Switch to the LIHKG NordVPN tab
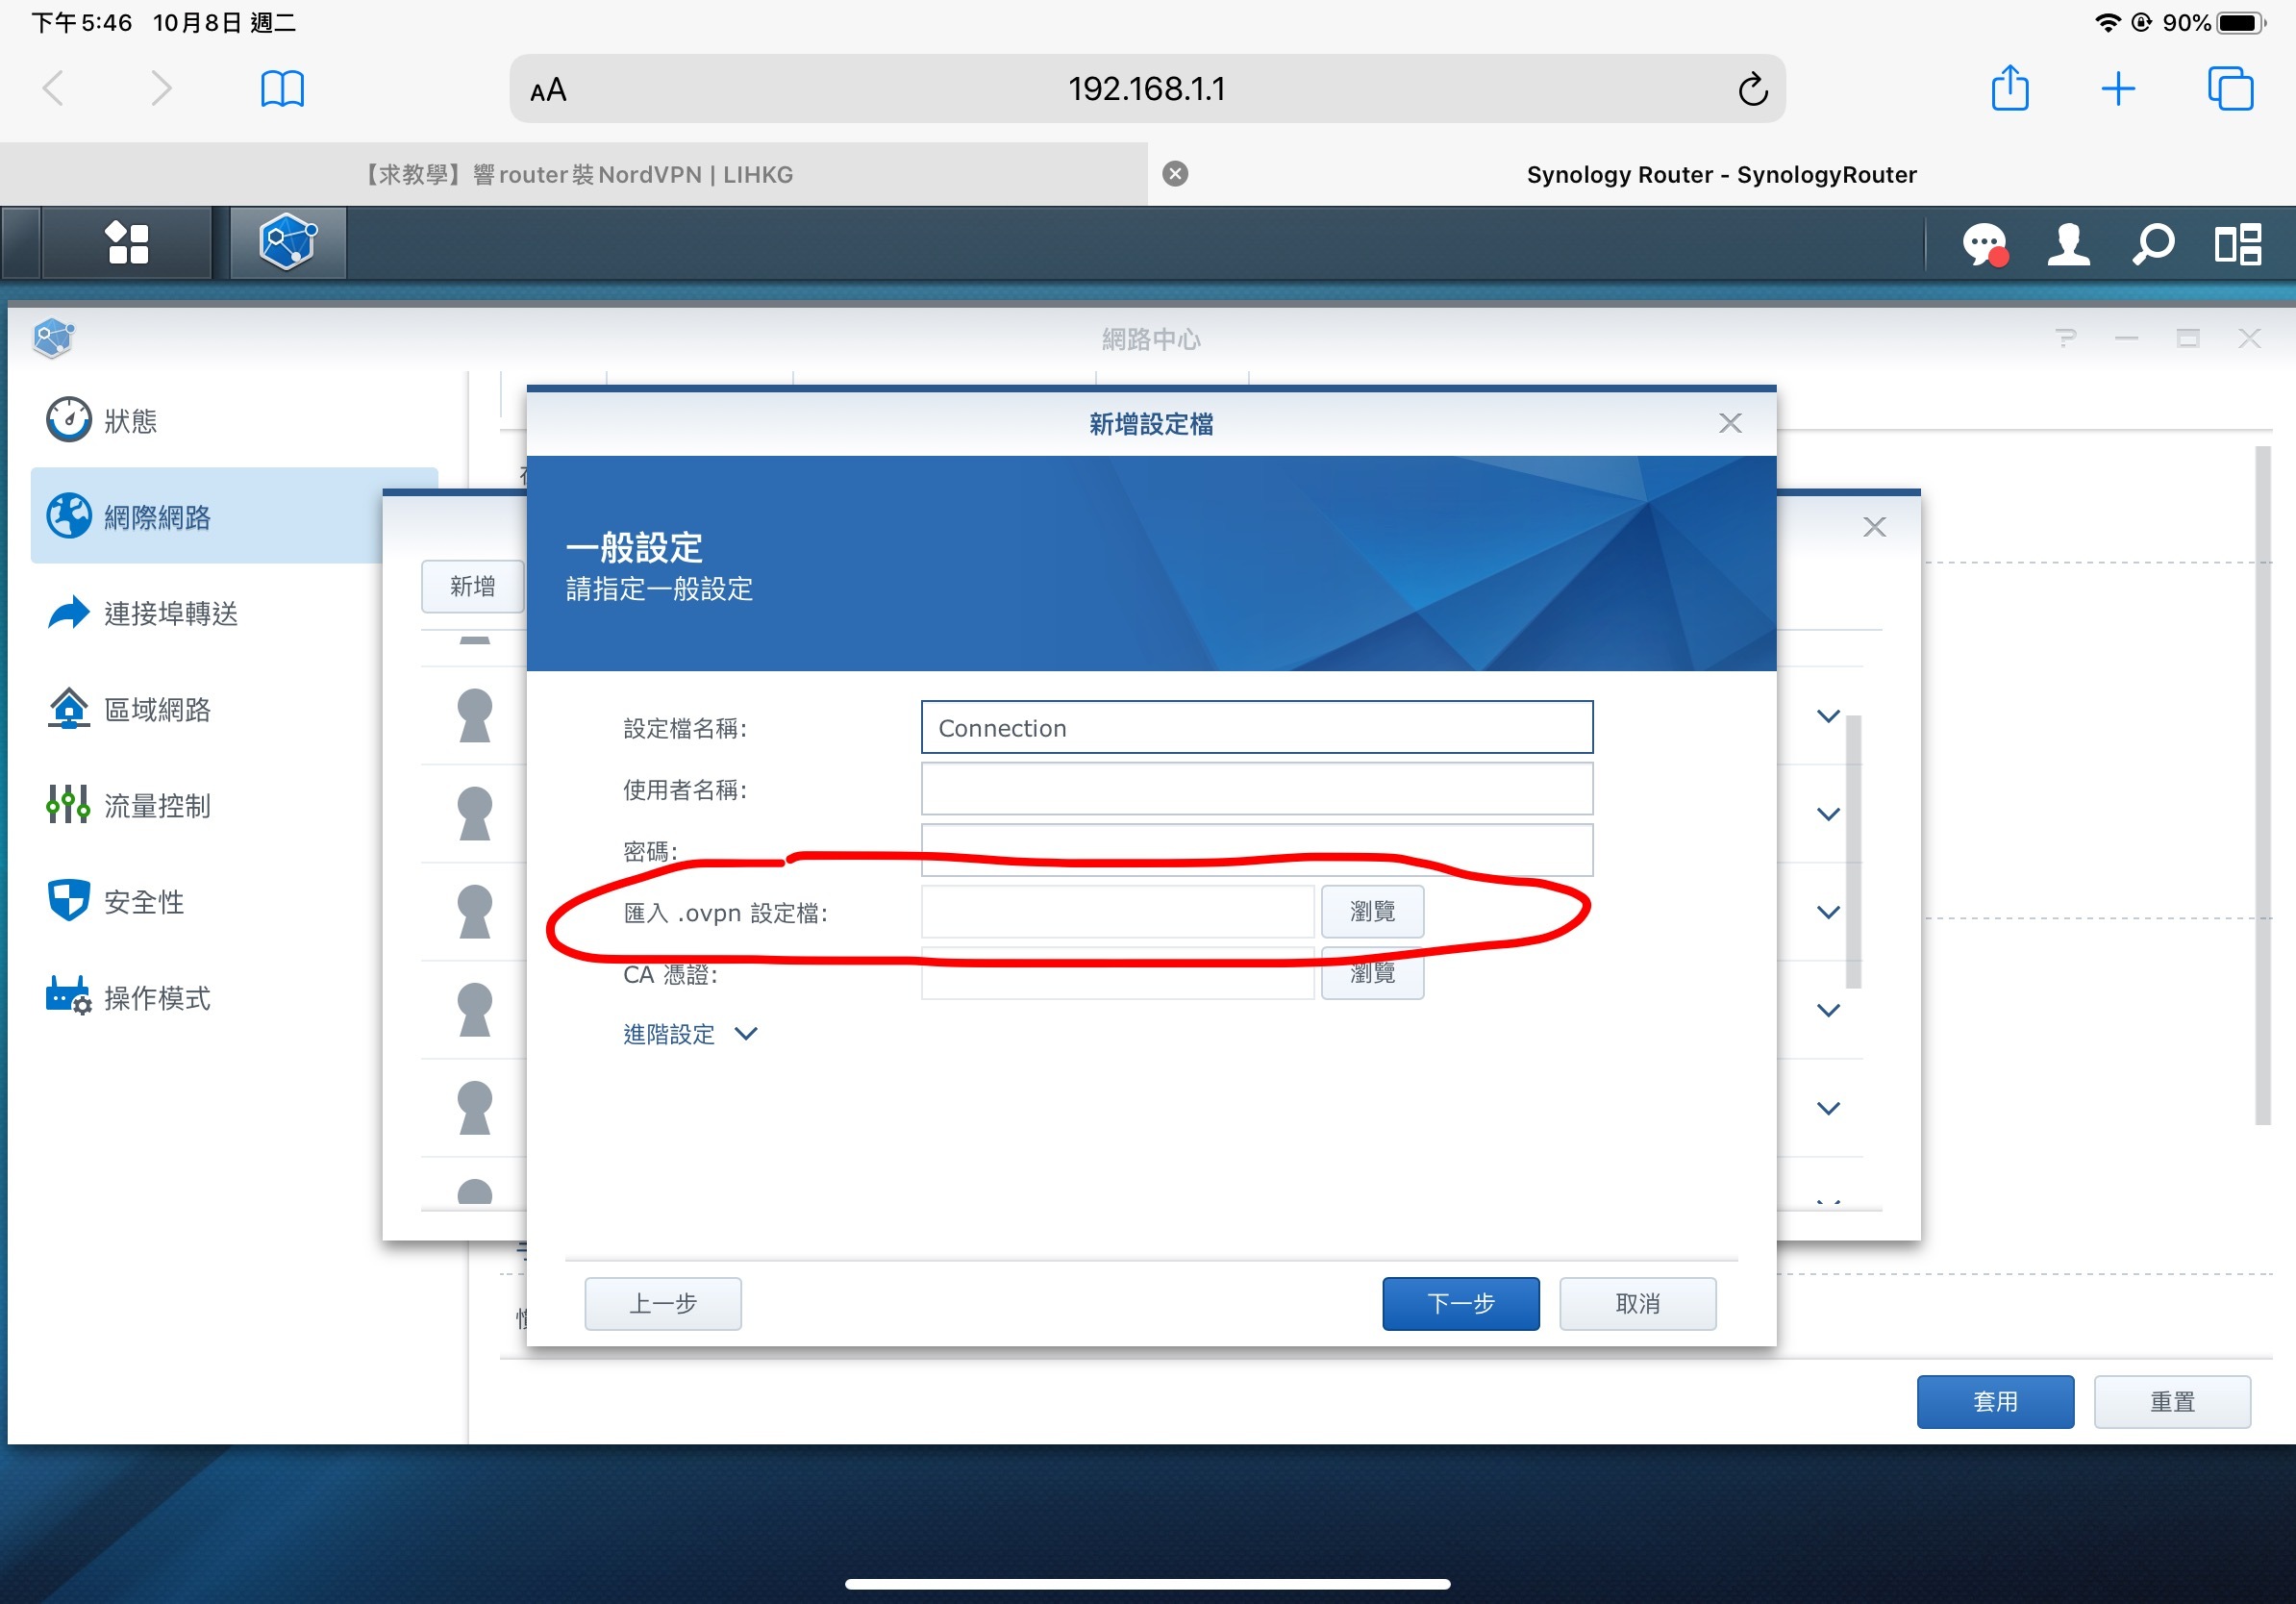This screenshot has width=2296, height=1604. [x=574, y=174]
